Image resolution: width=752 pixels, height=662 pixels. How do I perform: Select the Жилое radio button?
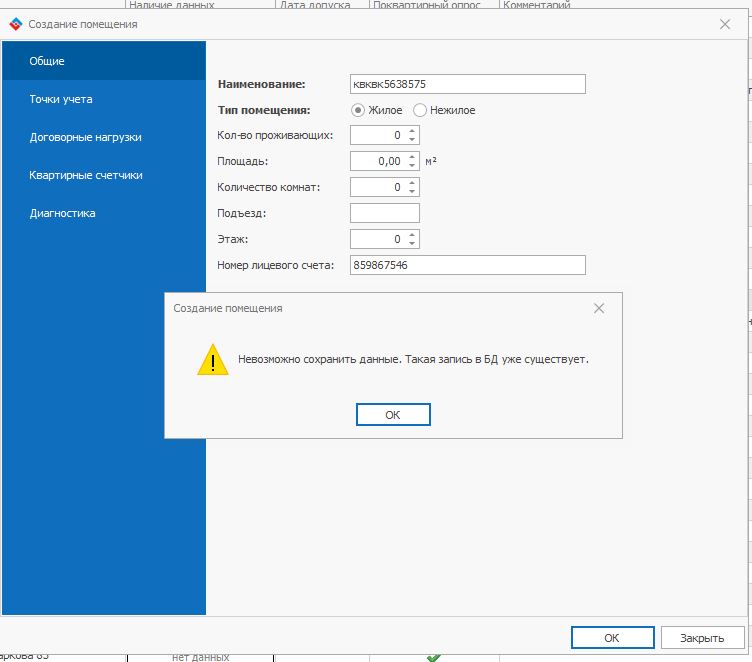coord(358,110)
